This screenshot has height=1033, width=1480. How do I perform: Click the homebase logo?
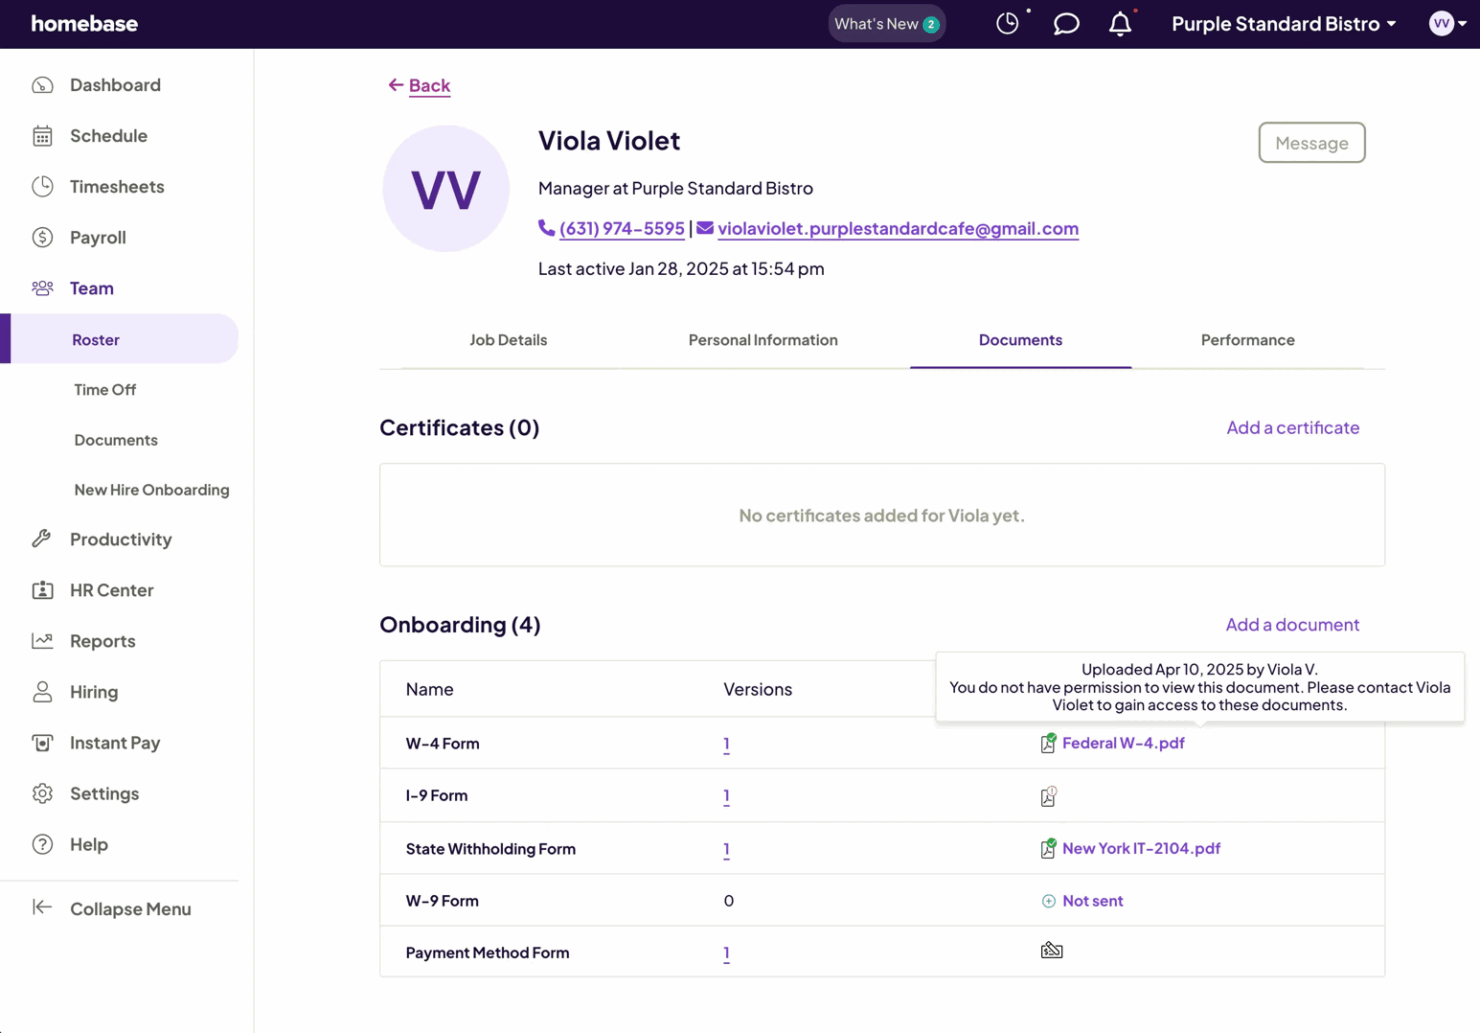[x=84, y=24]
